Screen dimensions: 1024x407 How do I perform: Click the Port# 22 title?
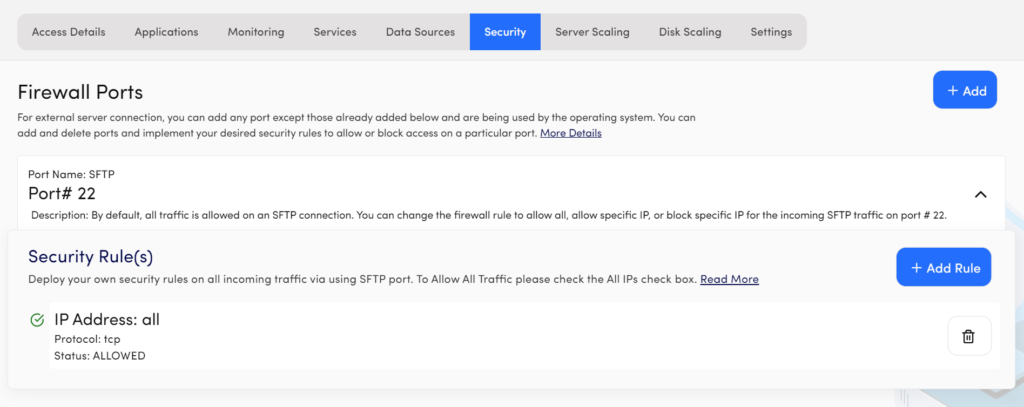(62, 193)
